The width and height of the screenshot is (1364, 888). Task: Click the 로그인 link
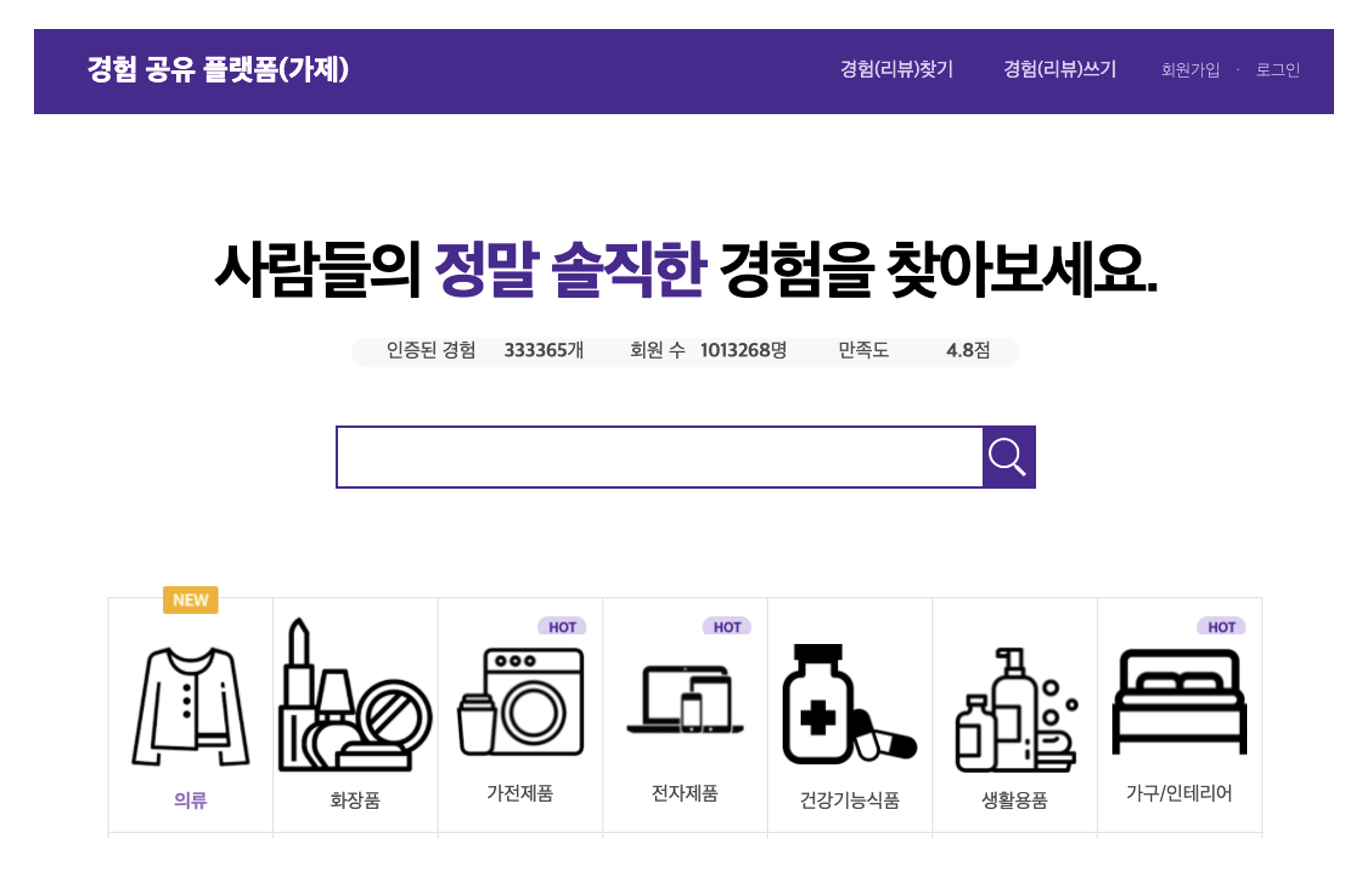1278,70
